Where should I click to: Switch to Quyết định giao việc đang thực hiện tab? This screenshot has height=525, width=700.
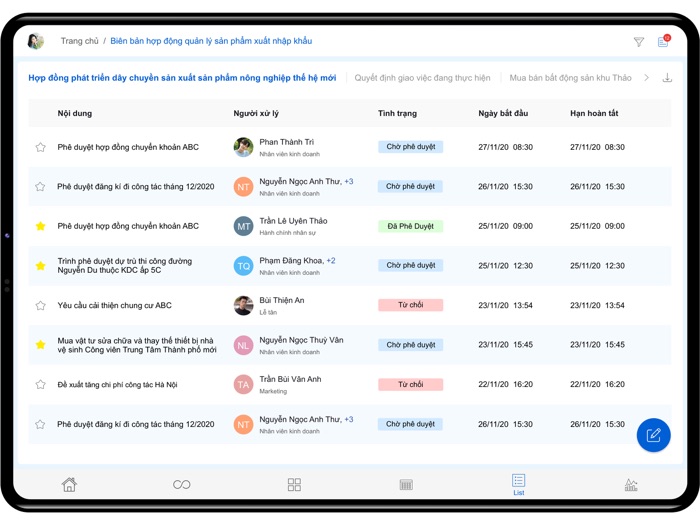[422, 78]
